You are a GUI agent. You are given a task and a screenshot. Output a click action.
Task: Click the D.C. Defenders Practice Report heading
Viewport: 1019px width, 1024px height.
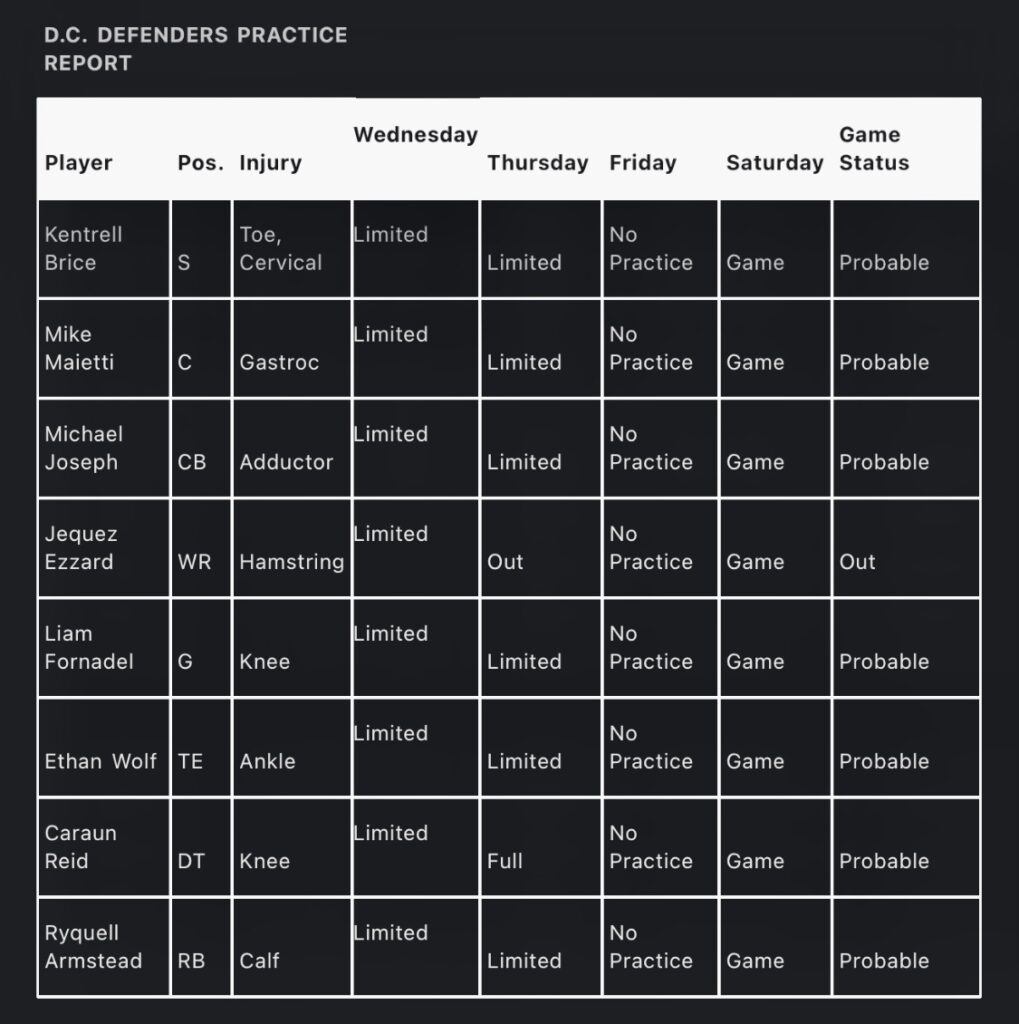(x=196, y=49)
